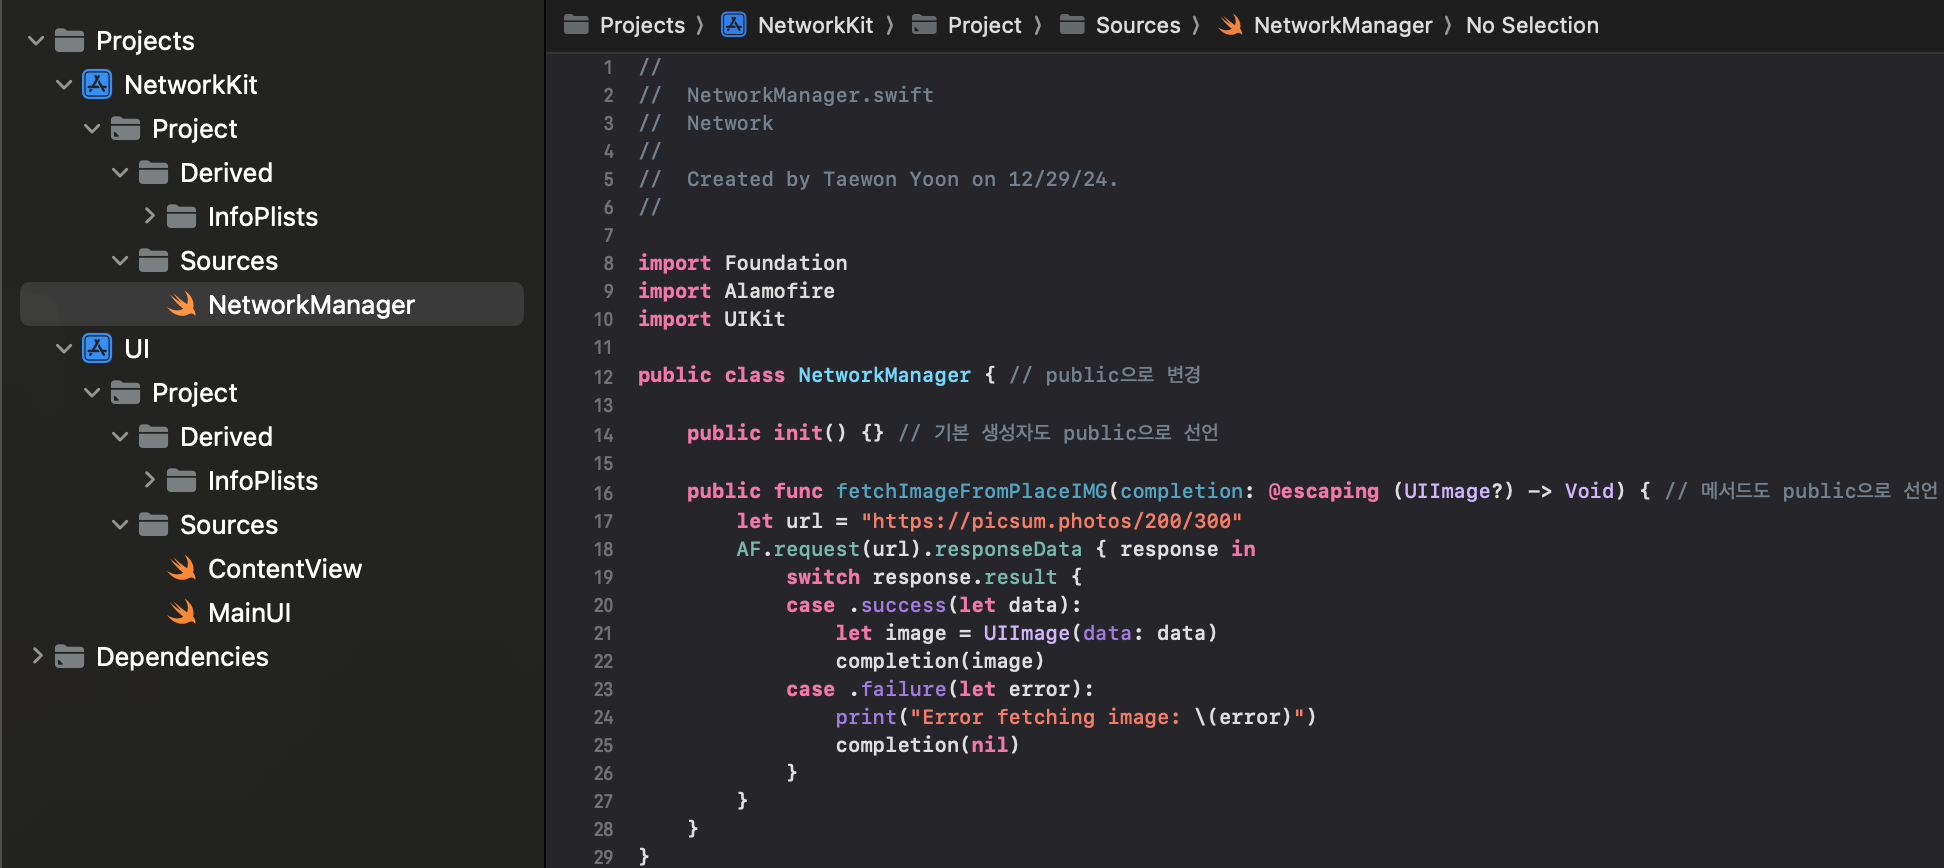This screenshot has width=1944, height=868.
Task: Collapse the NetworkKit project chevron
Action: 64,85
